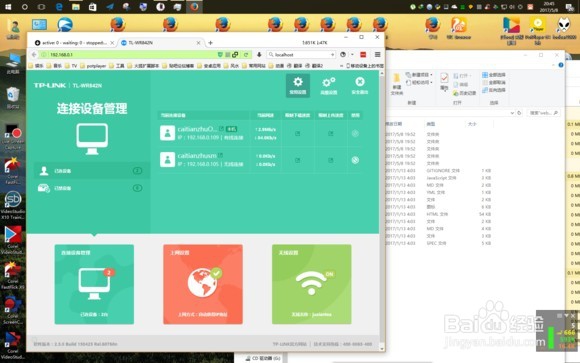Edit download limit for 192.168.0.109 device

(297, 134)
